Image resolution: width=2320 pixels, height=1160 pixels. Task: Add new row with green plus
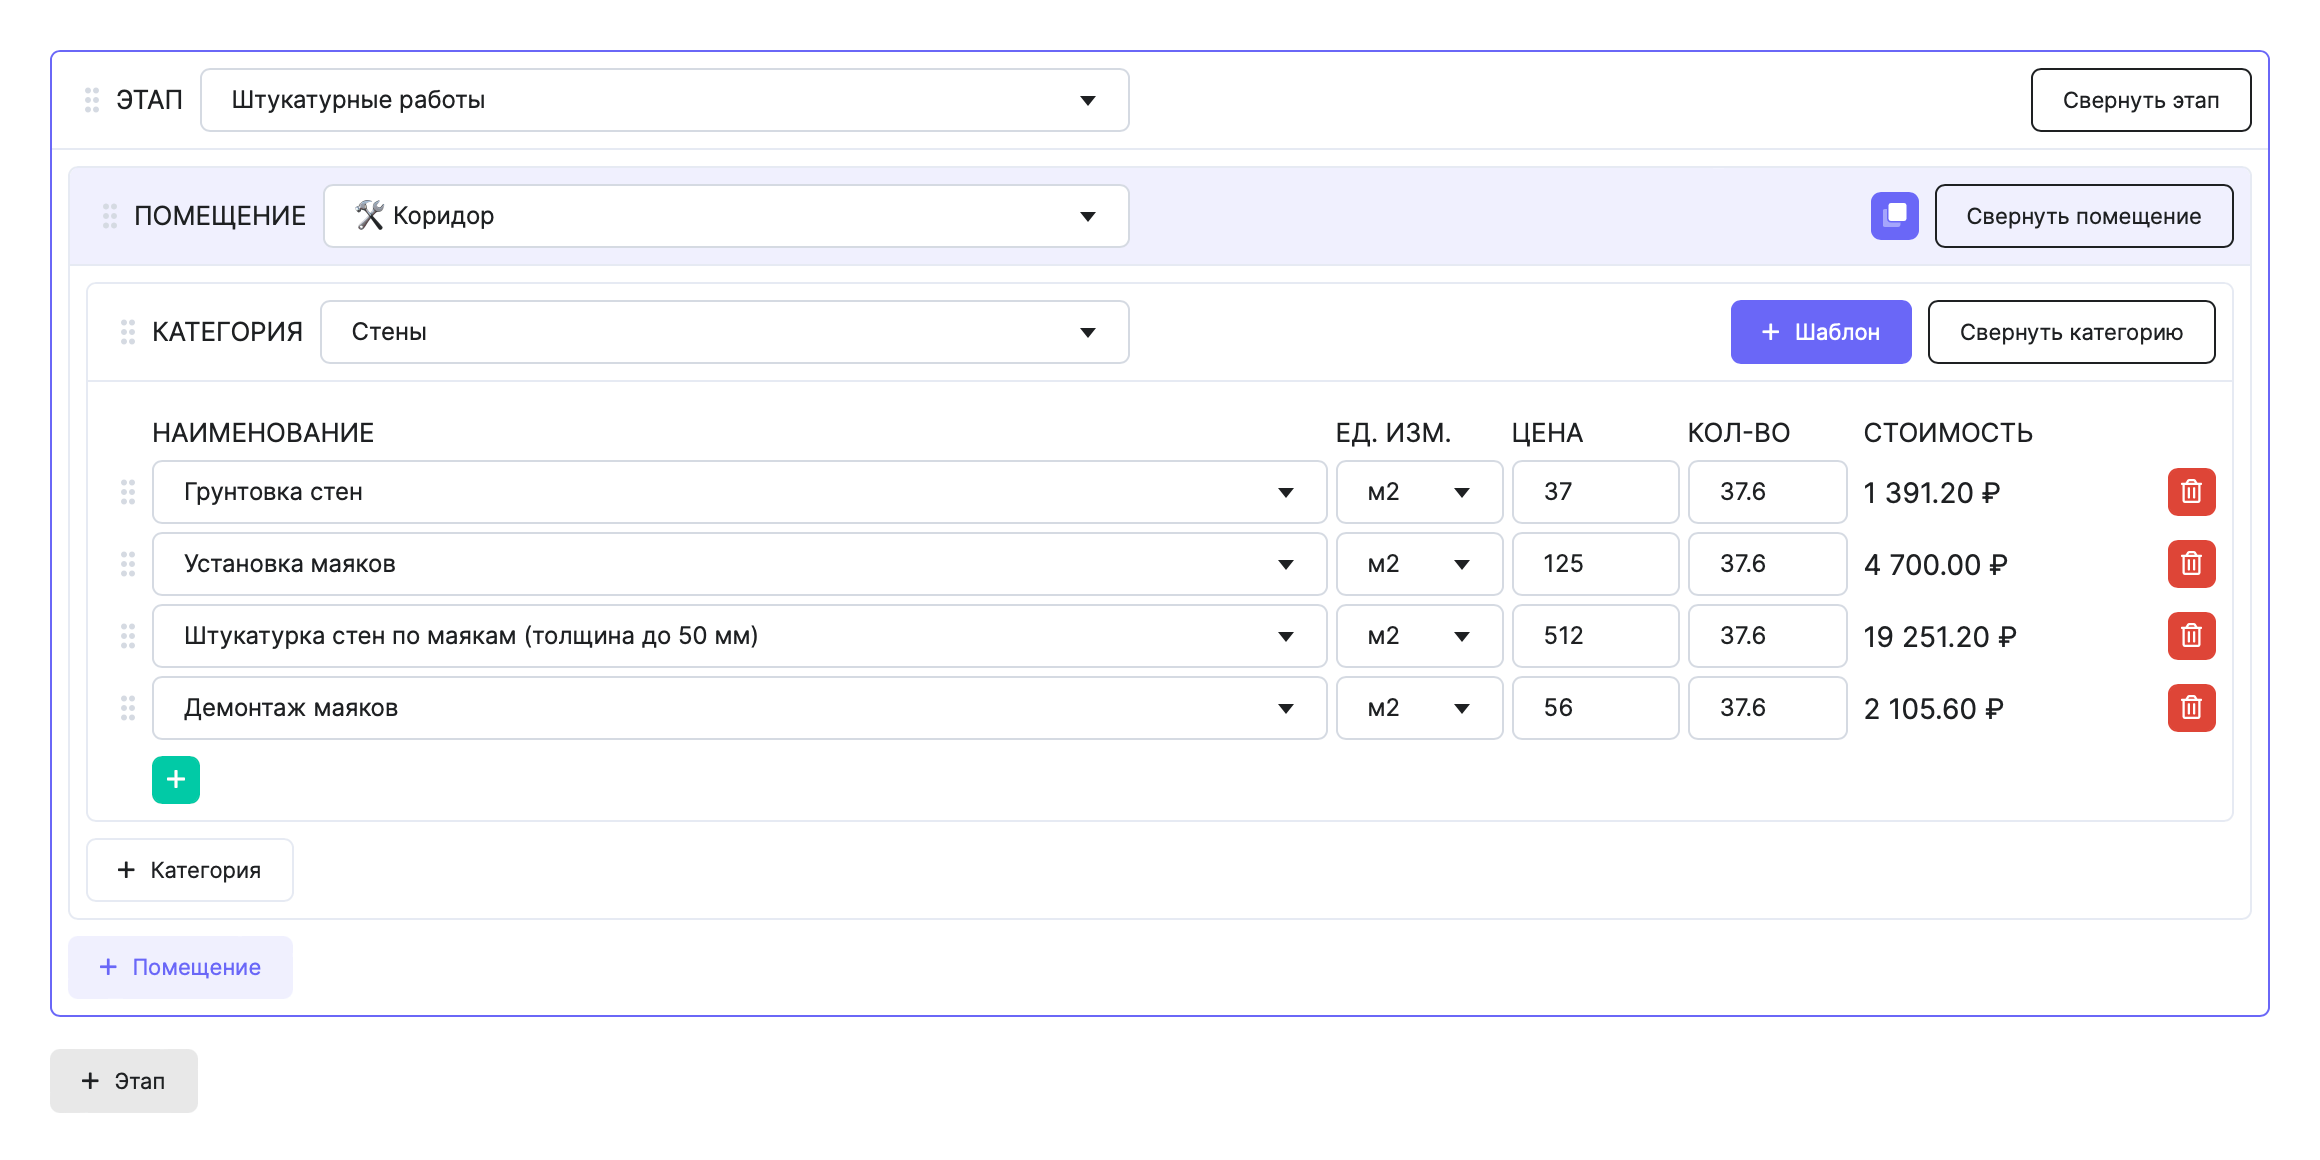[176, 780]
